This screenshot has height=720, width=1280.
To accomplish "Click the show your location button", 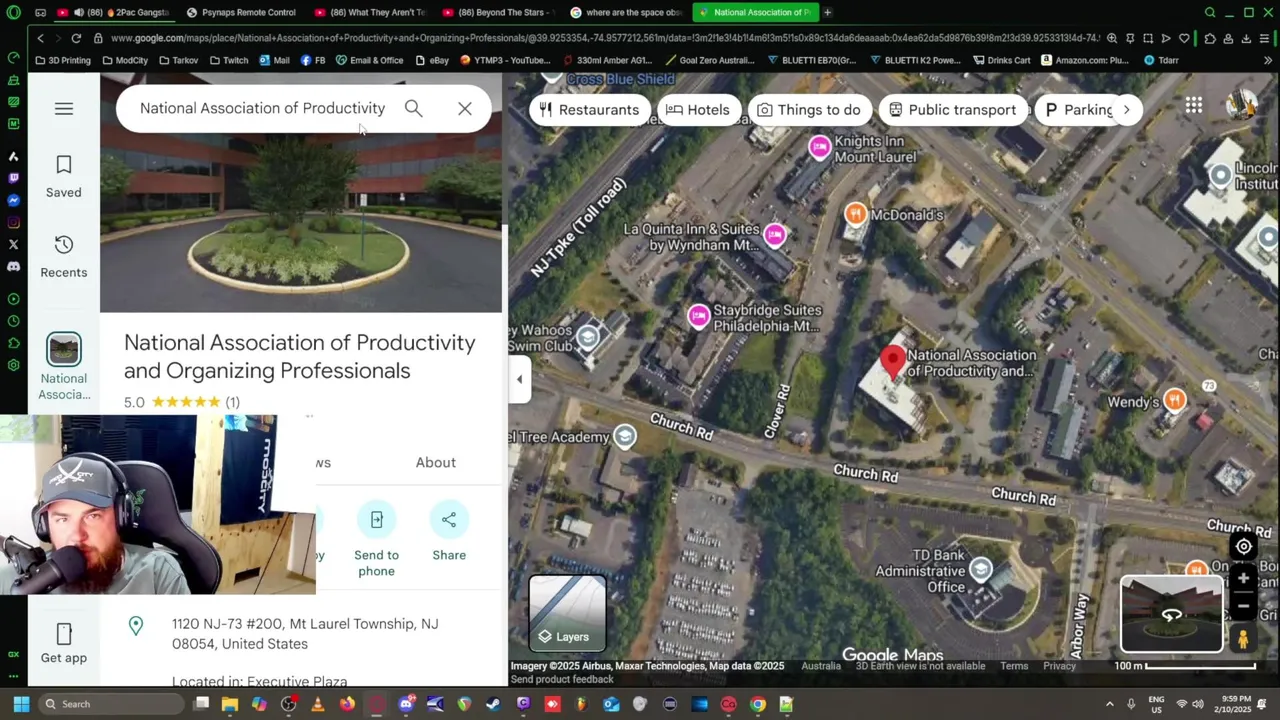I will click(x=1244, y=547).
